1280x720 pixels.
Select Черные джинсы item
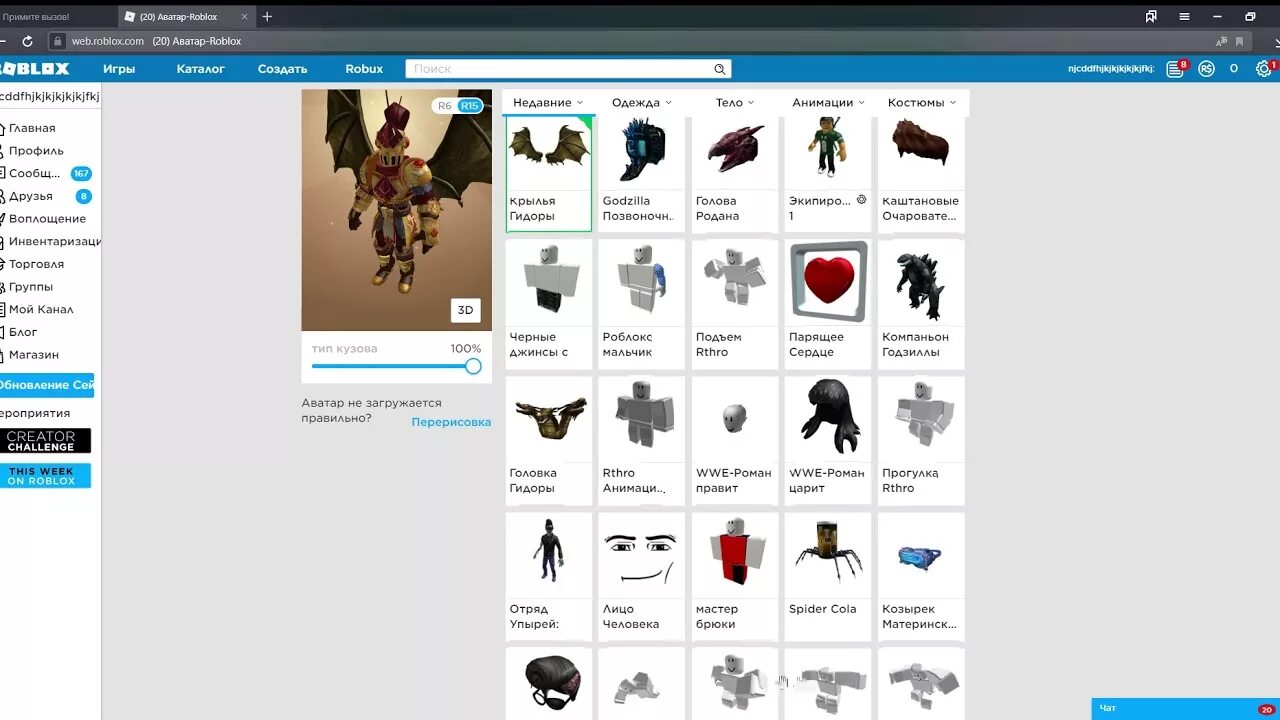(549, 304)
